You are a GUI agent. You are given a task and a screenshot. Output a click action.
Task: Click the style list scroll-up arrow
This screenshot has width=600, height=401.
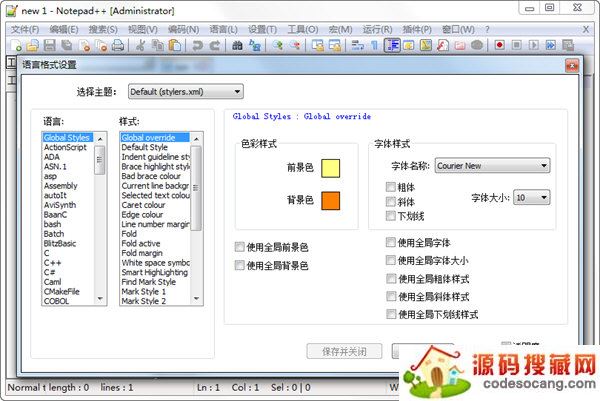point(196,139)
